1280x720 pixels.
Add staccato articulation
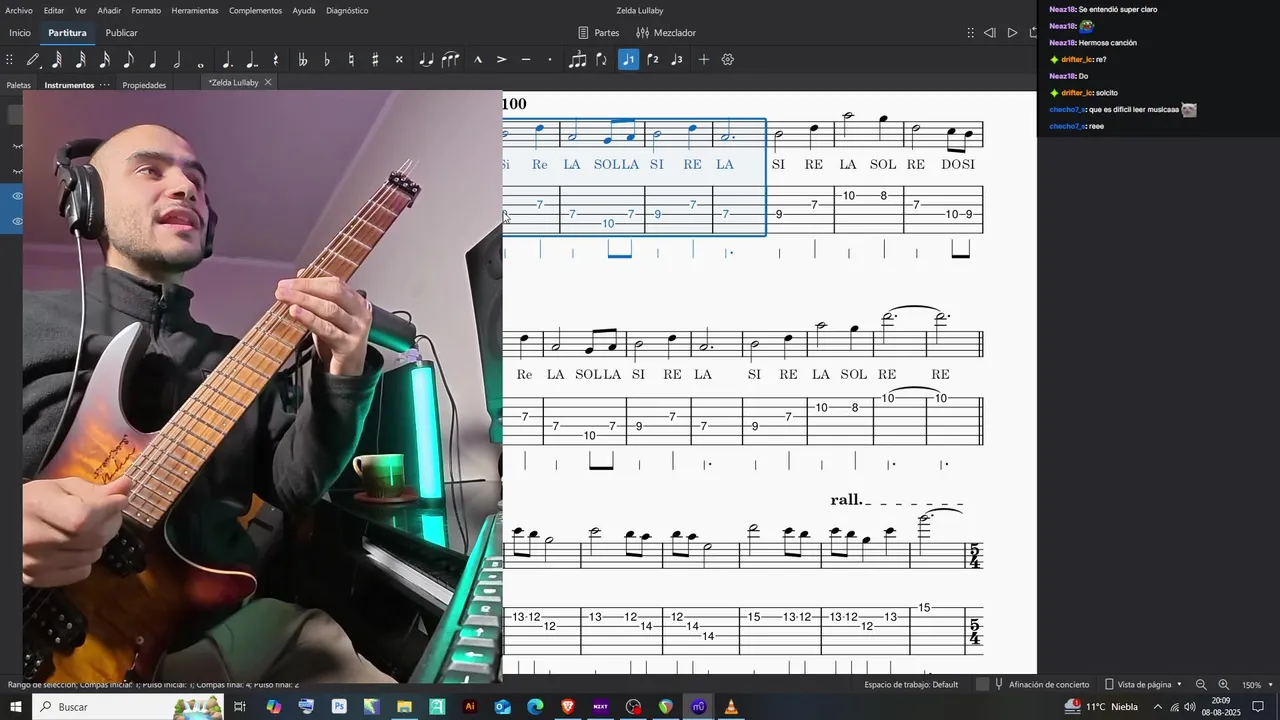coord(550,60)
